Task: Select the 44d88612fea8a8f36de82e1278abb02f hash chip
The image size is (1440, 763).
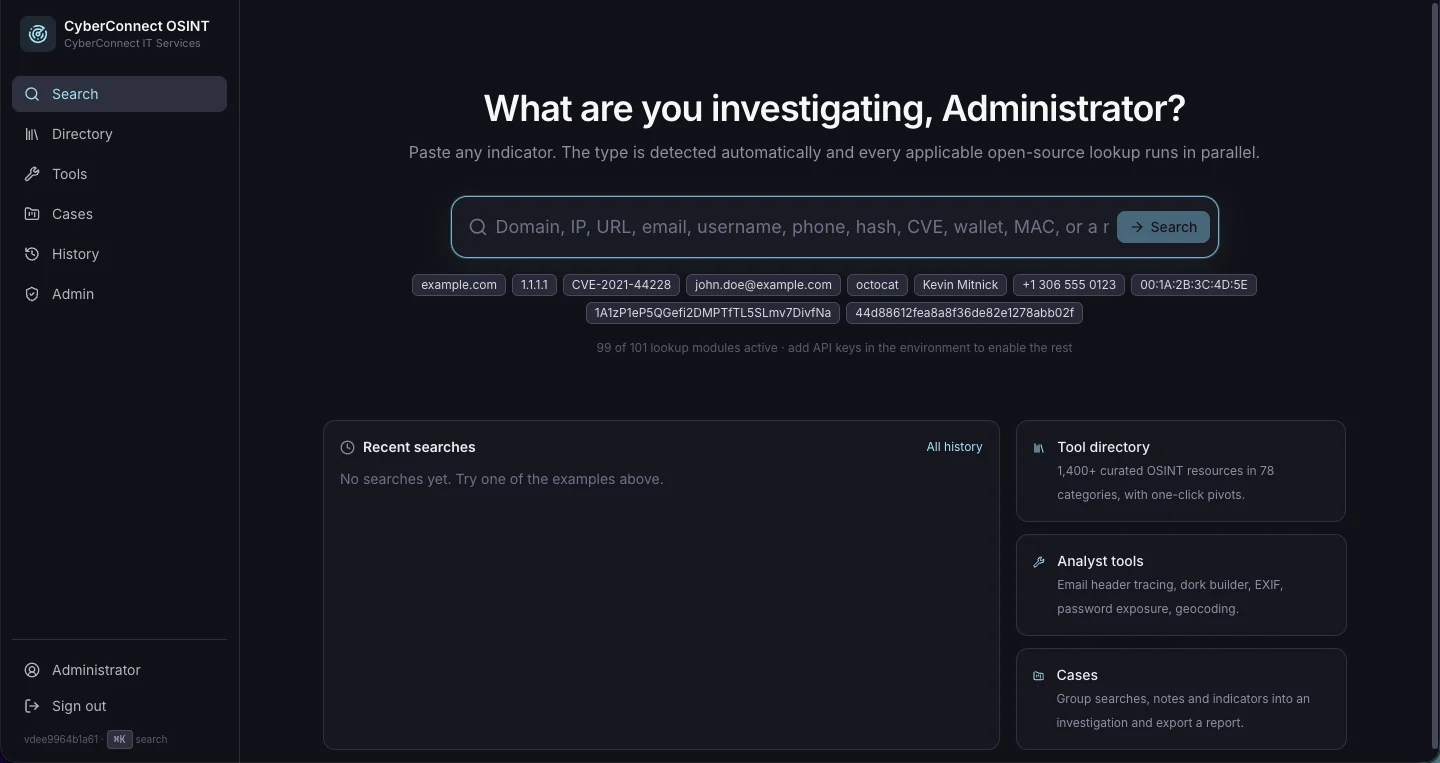Action: point(964,313)
